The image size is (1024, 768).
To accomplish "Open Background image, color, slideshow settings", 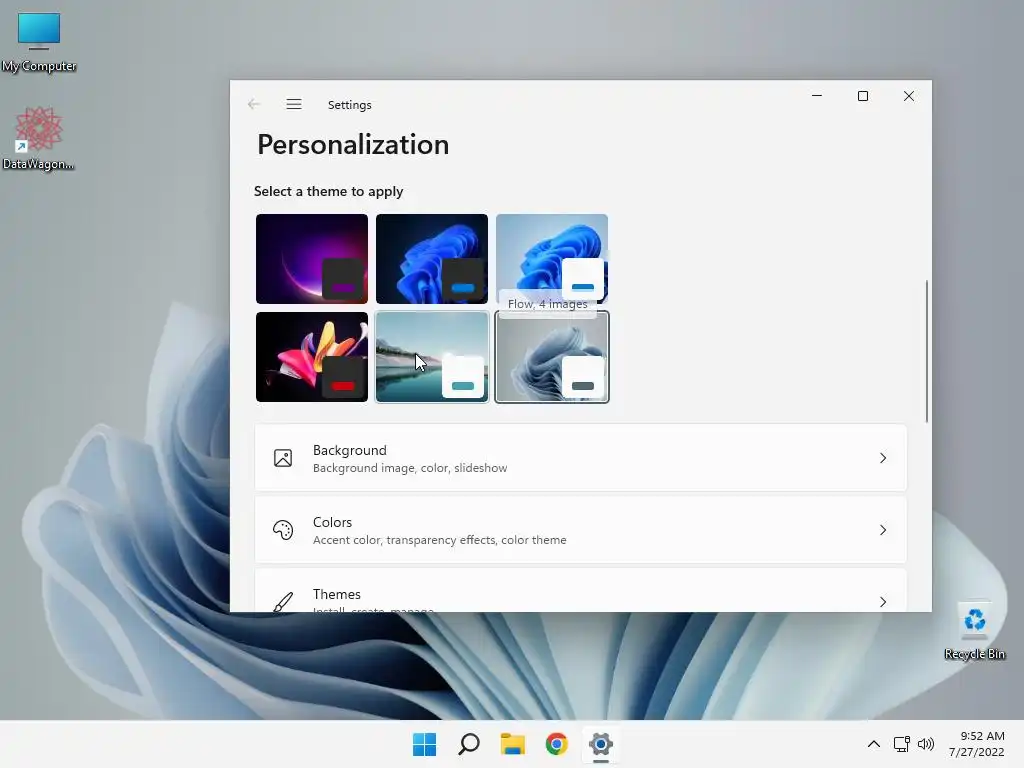I will coord(581,458).
